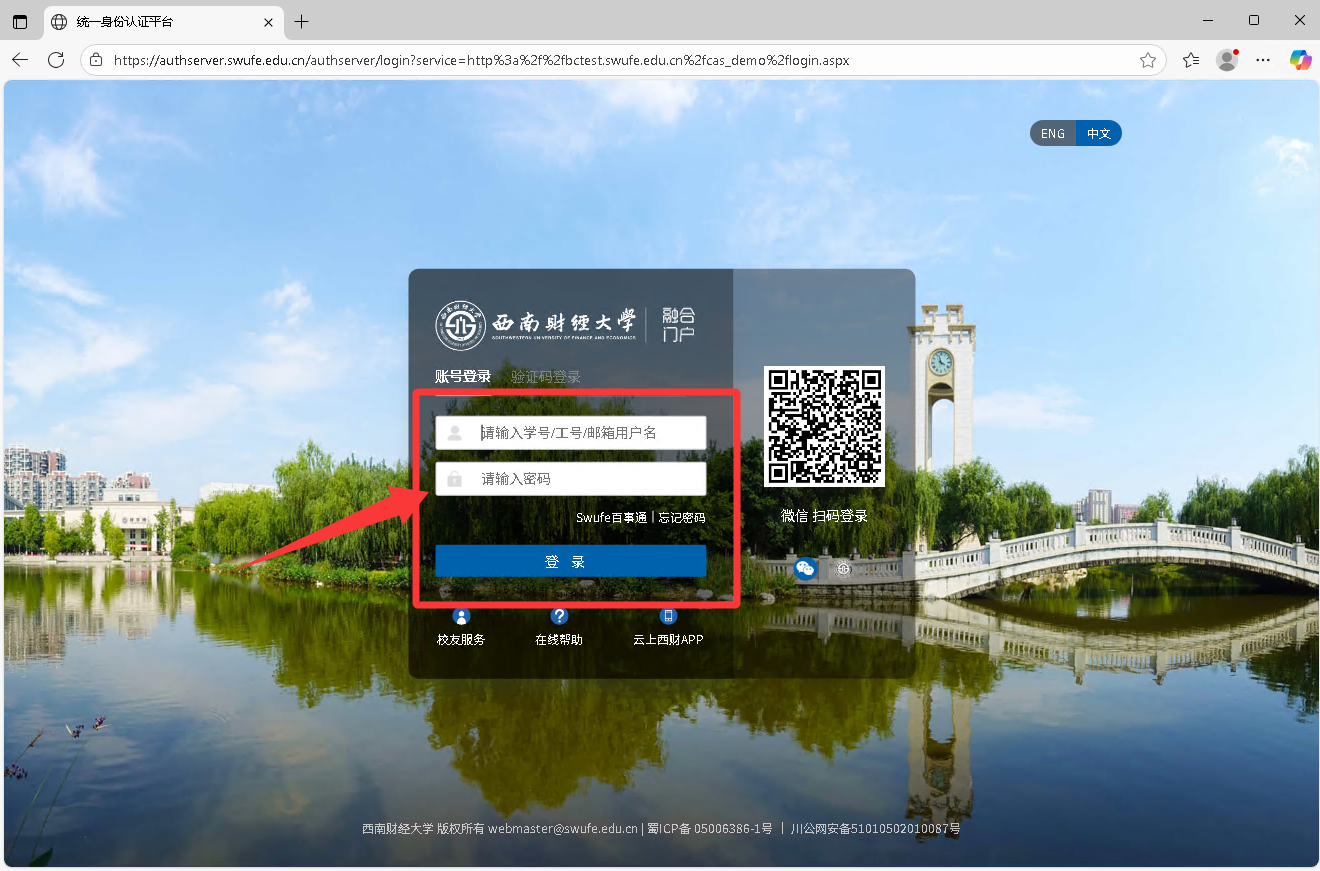Click the 川公网安备51010502010087号 footer link
The width and height of the screenshot is (1320, 871).
(x=875, y=829)
